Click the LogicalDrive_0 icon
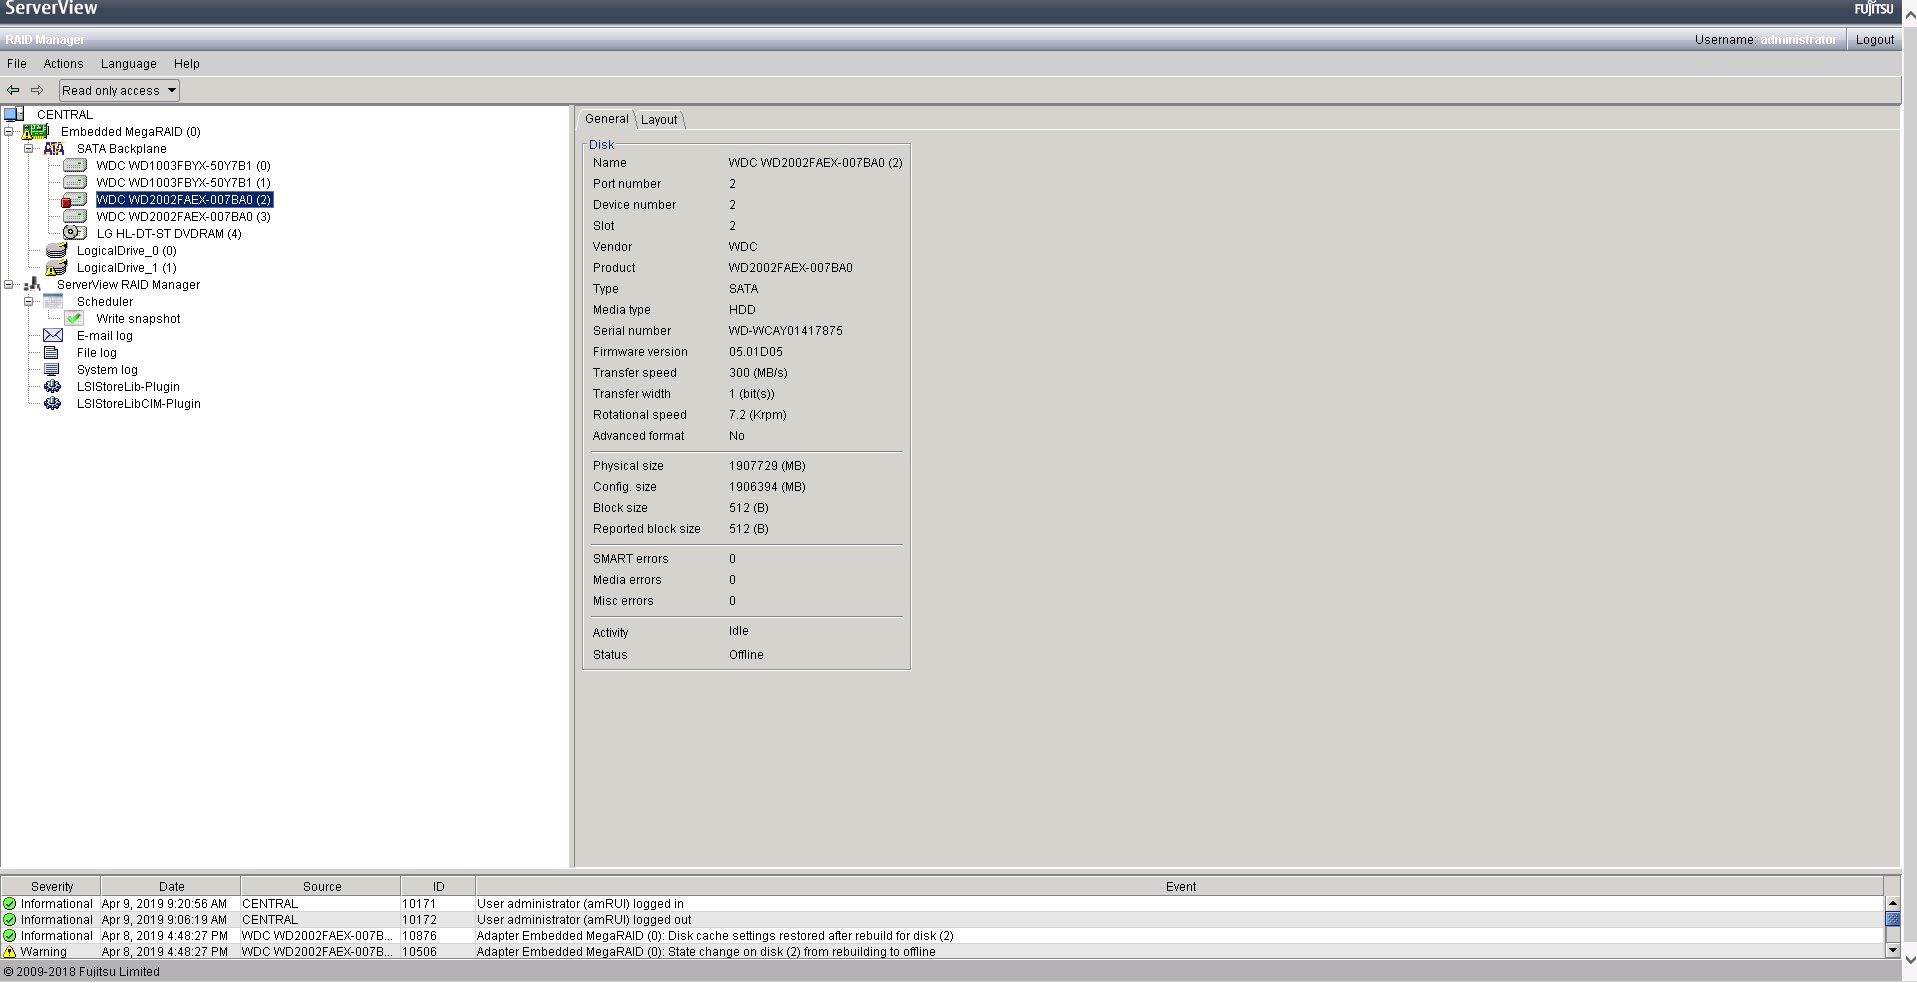 click(x=57, y=250)
